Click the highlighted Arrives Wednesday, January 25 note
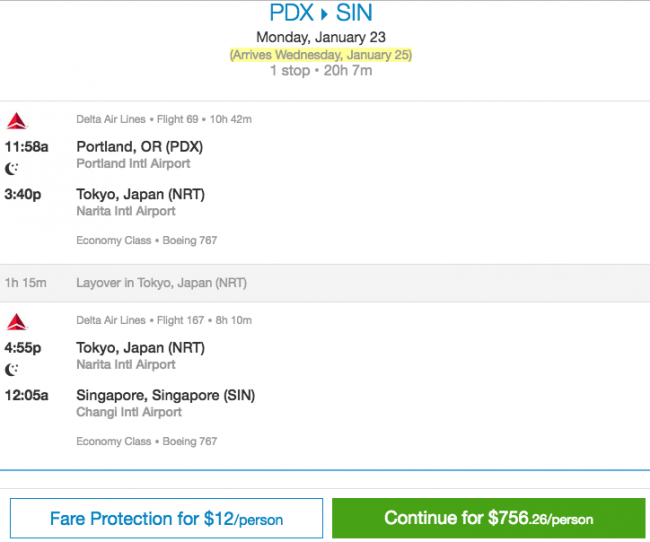 click(x=321, y=55)
